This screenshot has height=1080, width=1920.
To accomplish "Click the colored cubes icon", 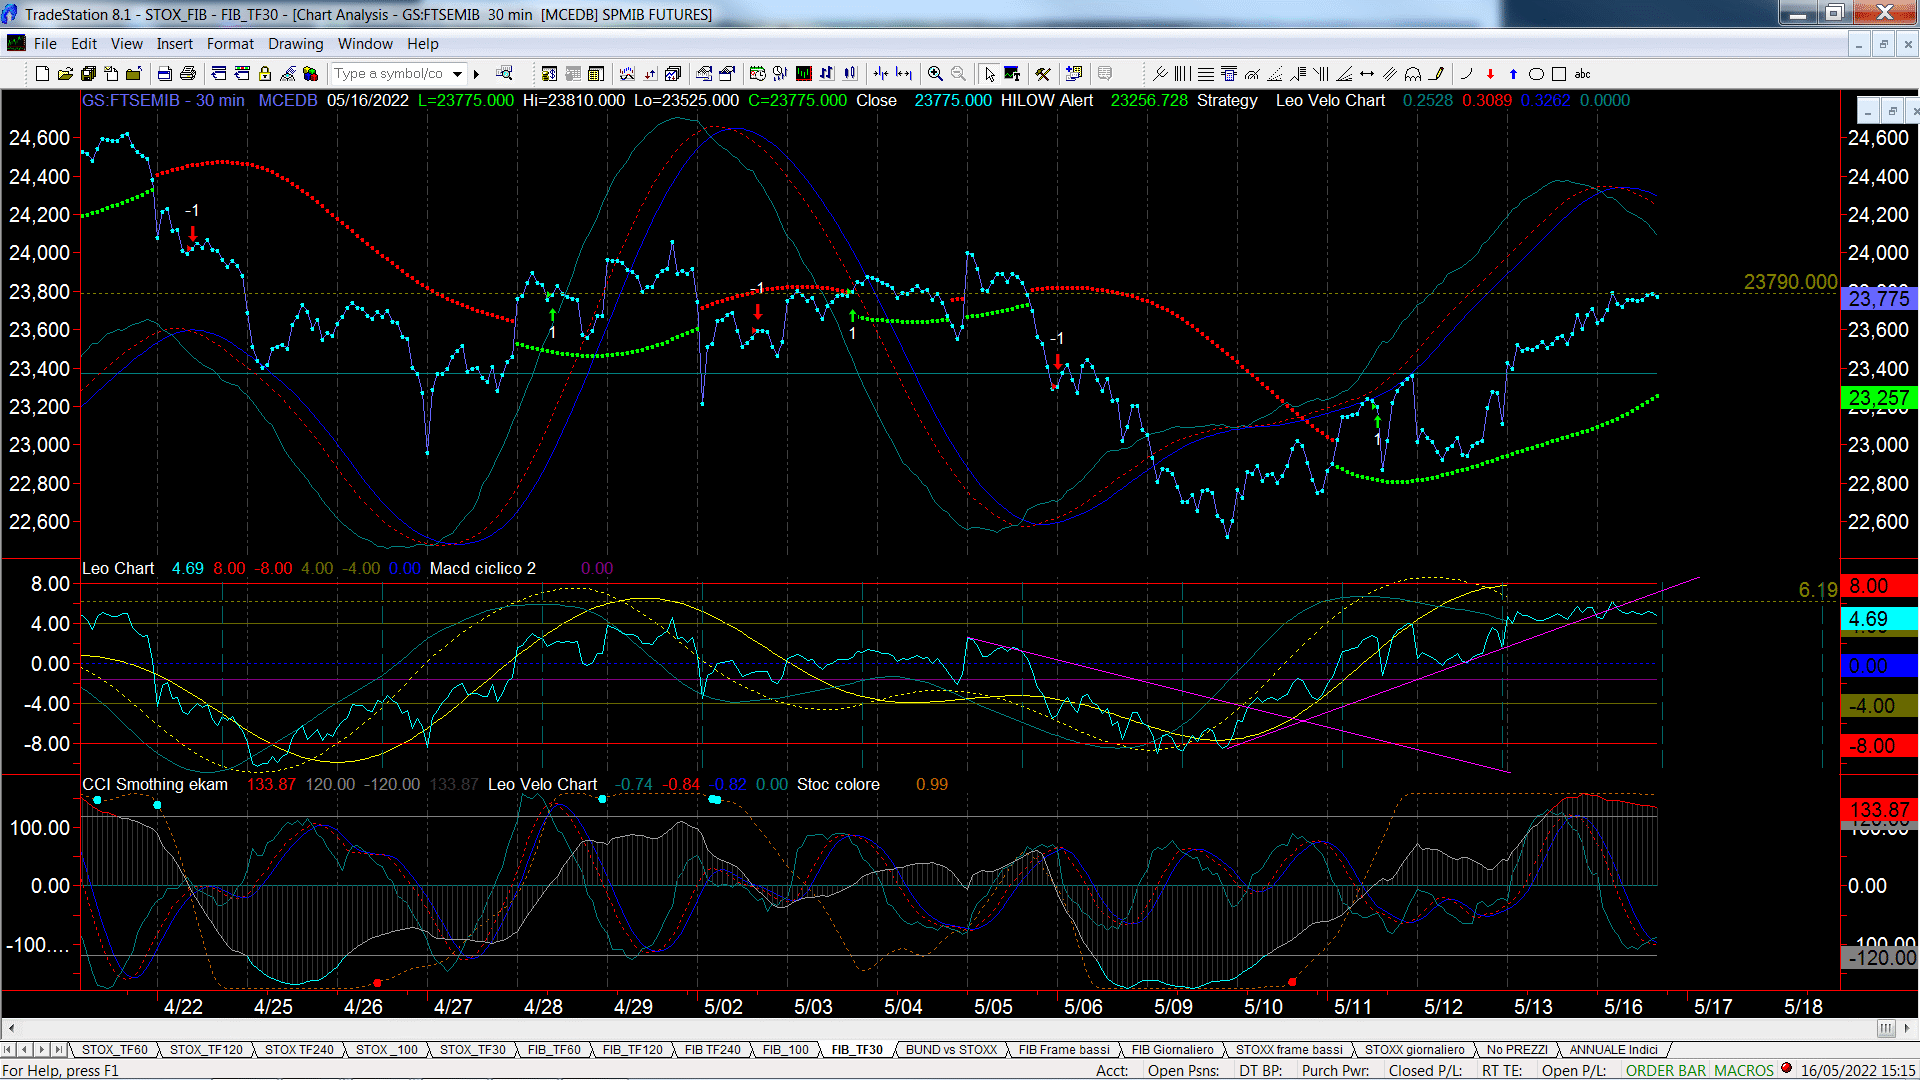I will click(310, 74).
